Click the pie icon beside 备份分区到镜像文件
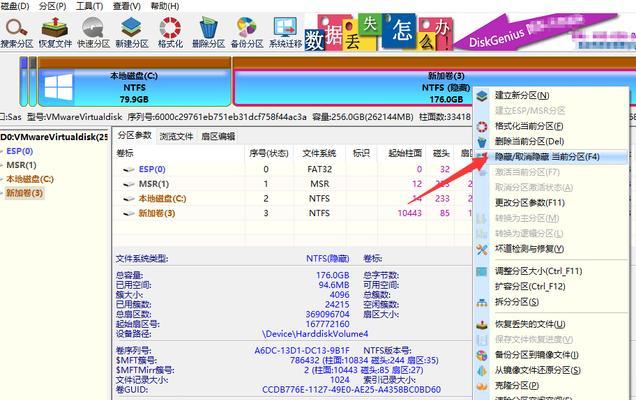The height and width of the screenshot is (400, 636). tap(482, 355)
